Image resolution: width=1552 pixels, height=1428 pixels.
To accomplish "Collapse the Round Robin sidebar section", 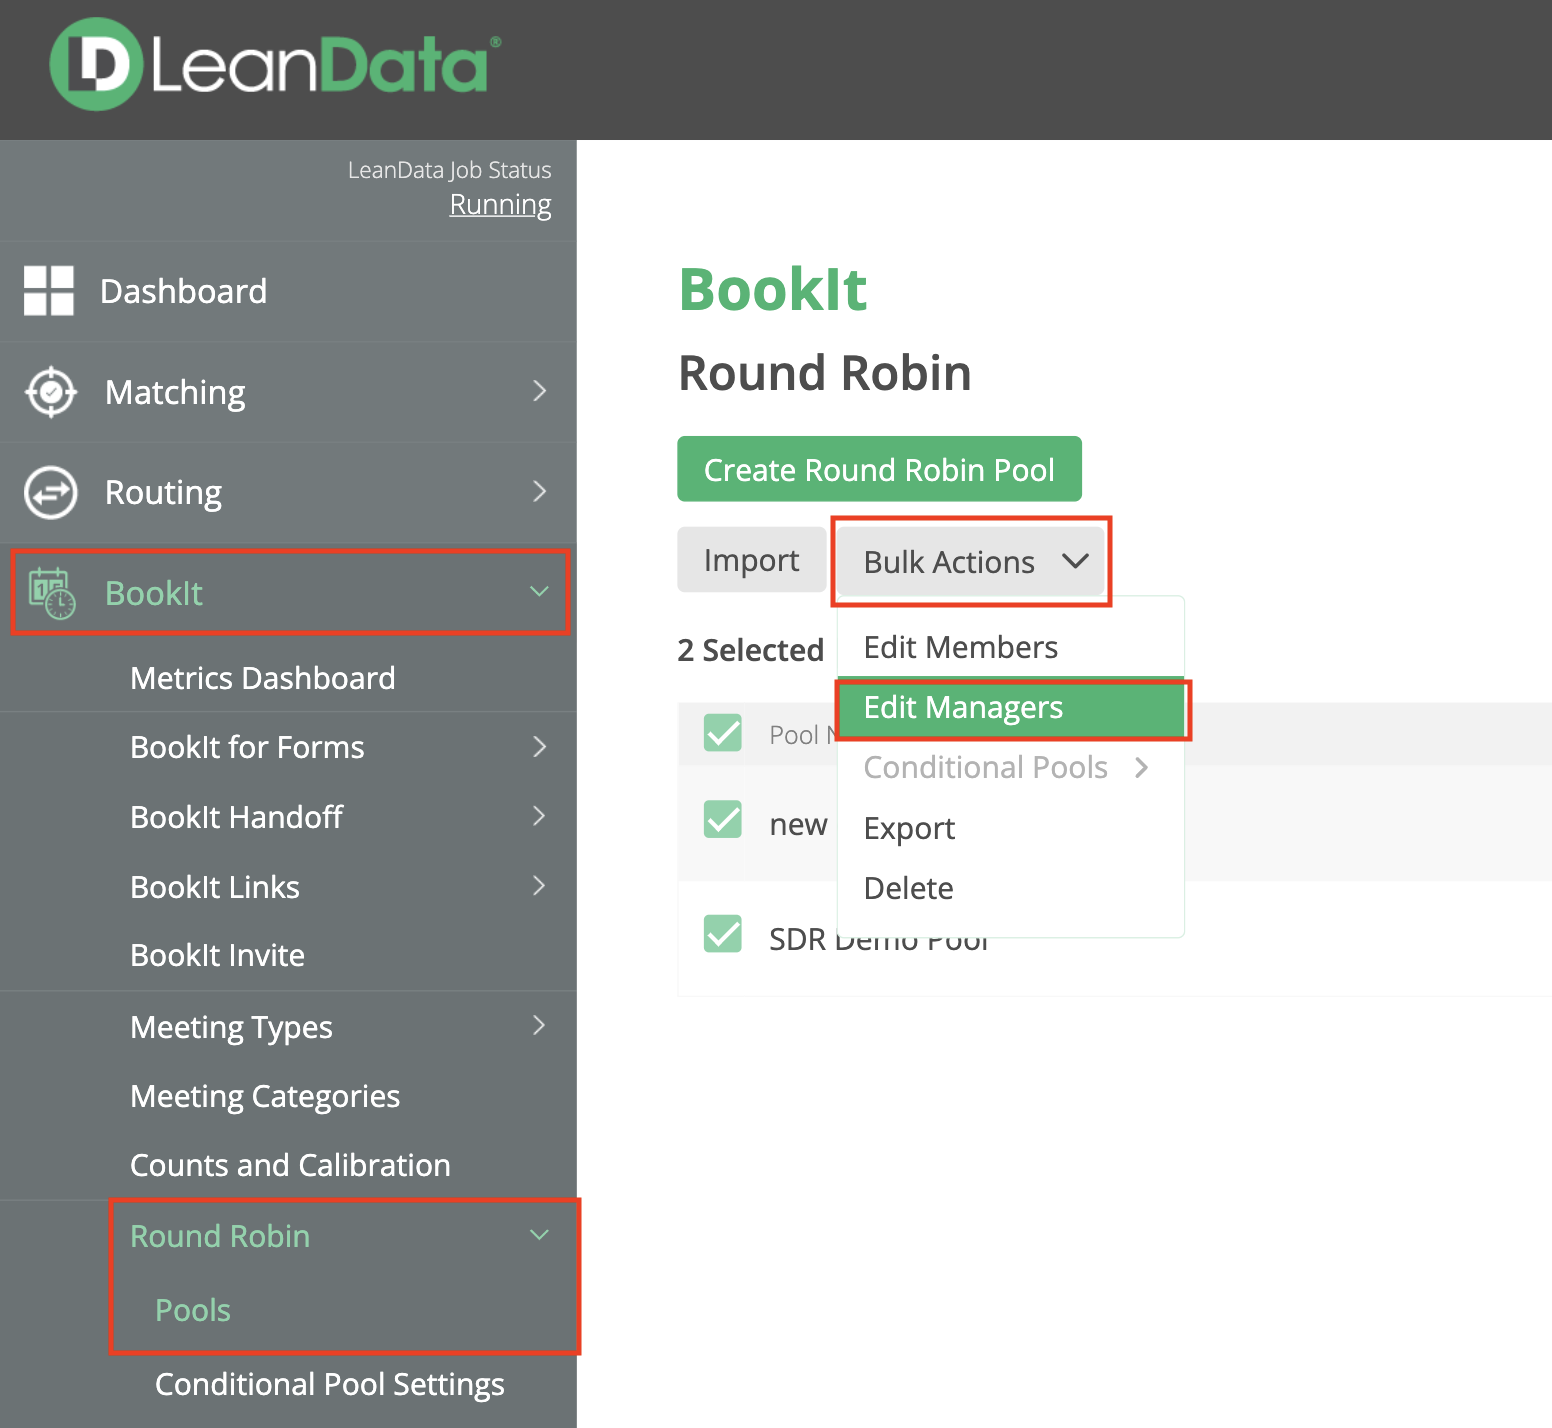I will point(539,1235).
